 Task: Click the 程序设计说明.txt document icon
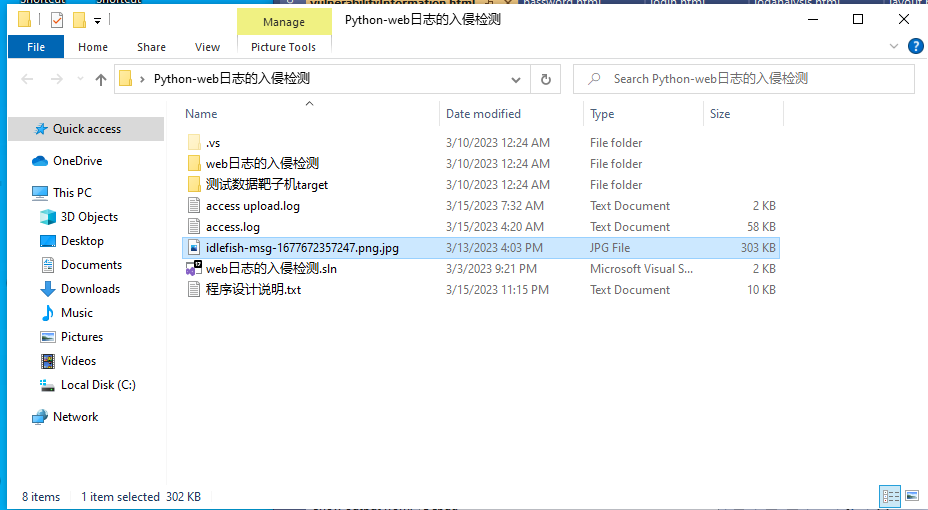[x=194, y=290]
